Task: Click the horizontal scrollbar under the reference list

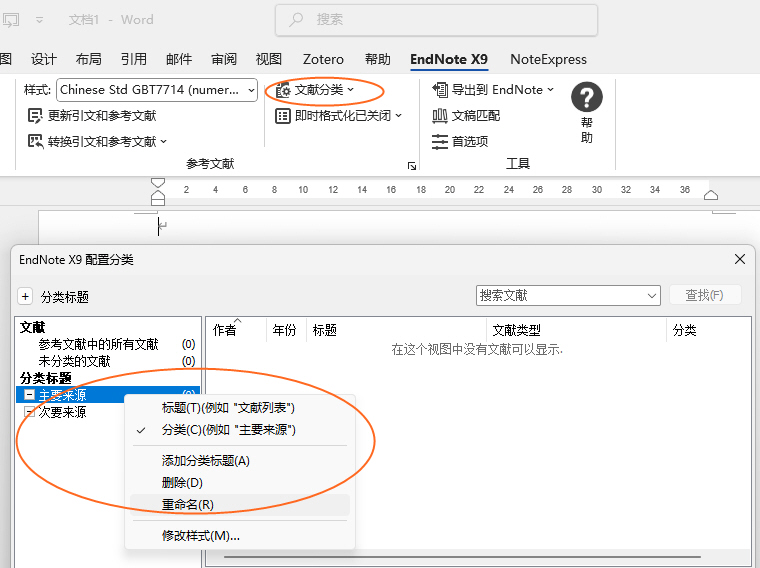Action: pyautogui.click(x=462, y=557)
